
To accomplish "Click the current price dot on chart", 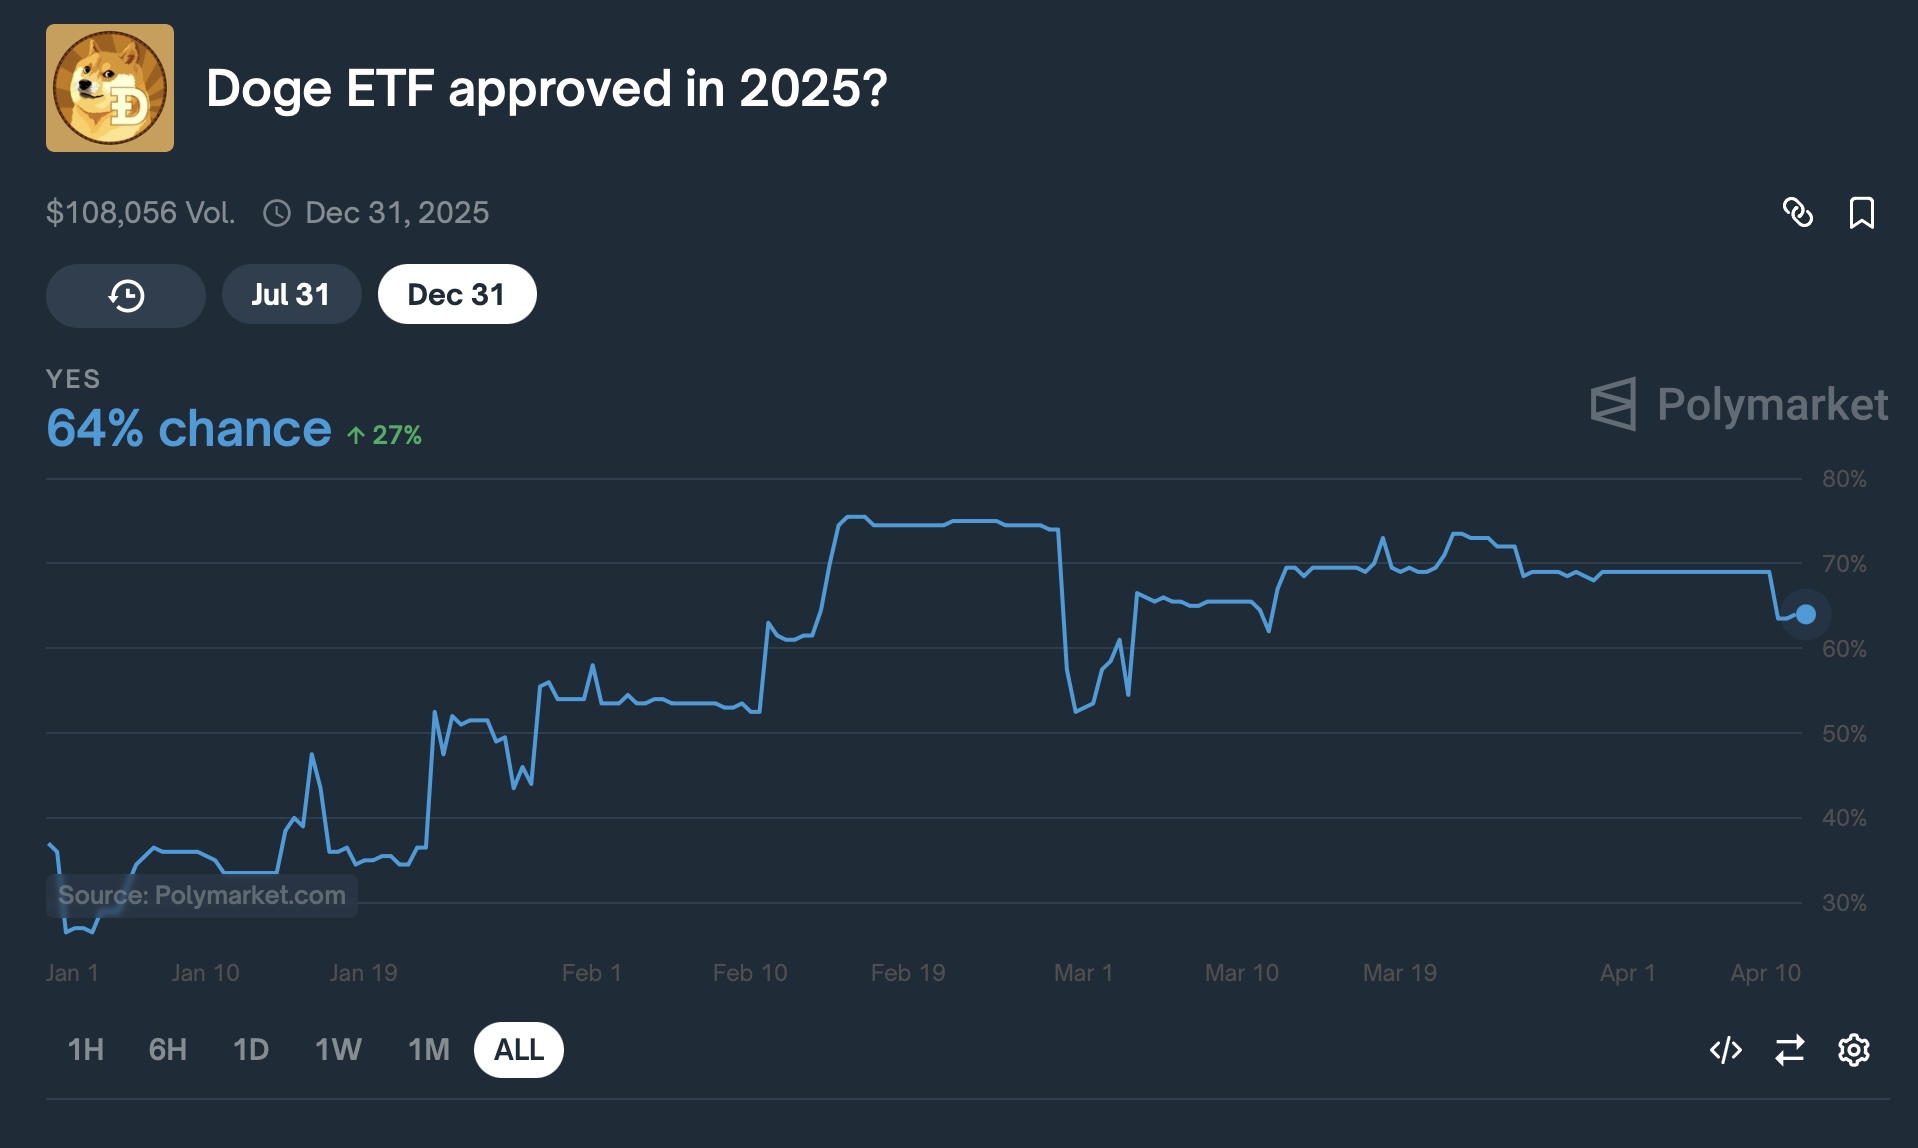I will pyautogui.click(x=1805, y=614).
